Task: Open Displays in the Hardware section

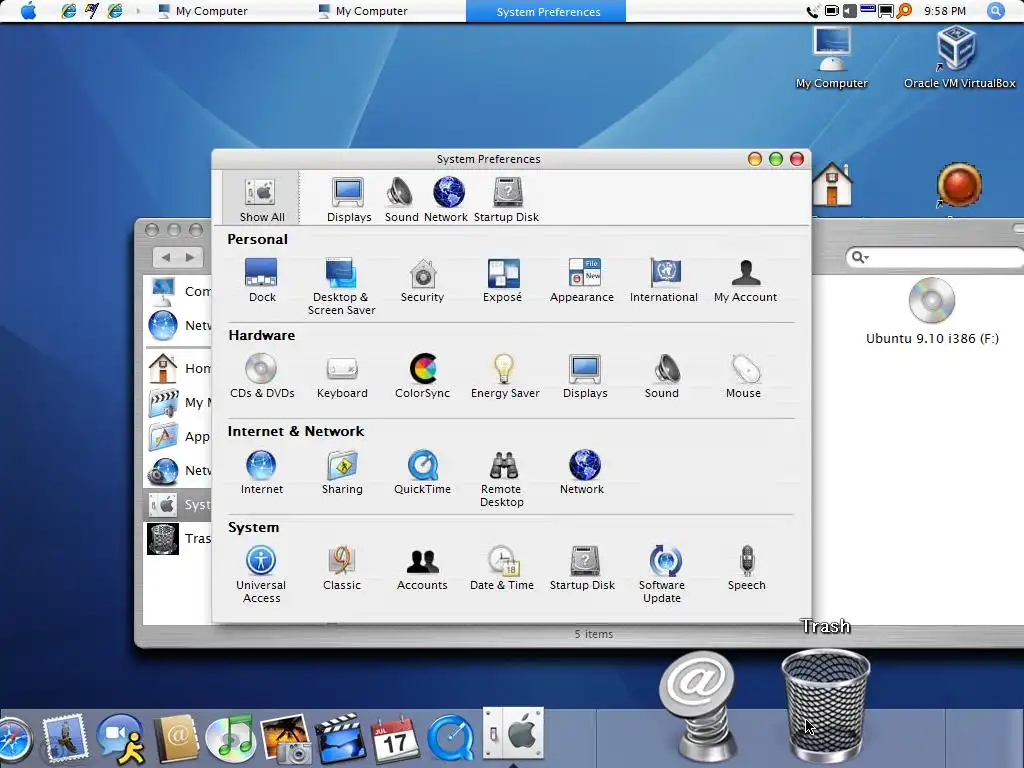Action: click(x=585, y=376)
